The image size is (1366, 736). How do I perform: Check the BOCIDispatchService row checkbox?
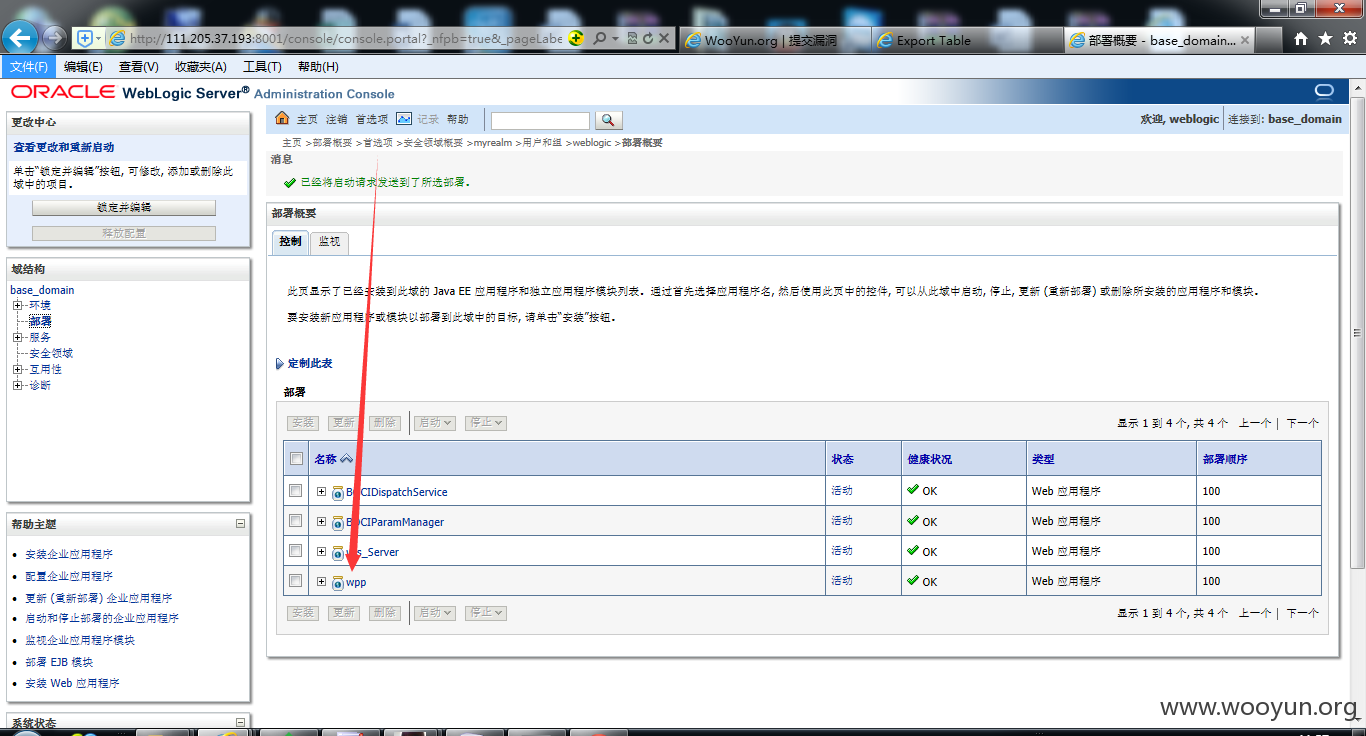(x=295, y=491)
